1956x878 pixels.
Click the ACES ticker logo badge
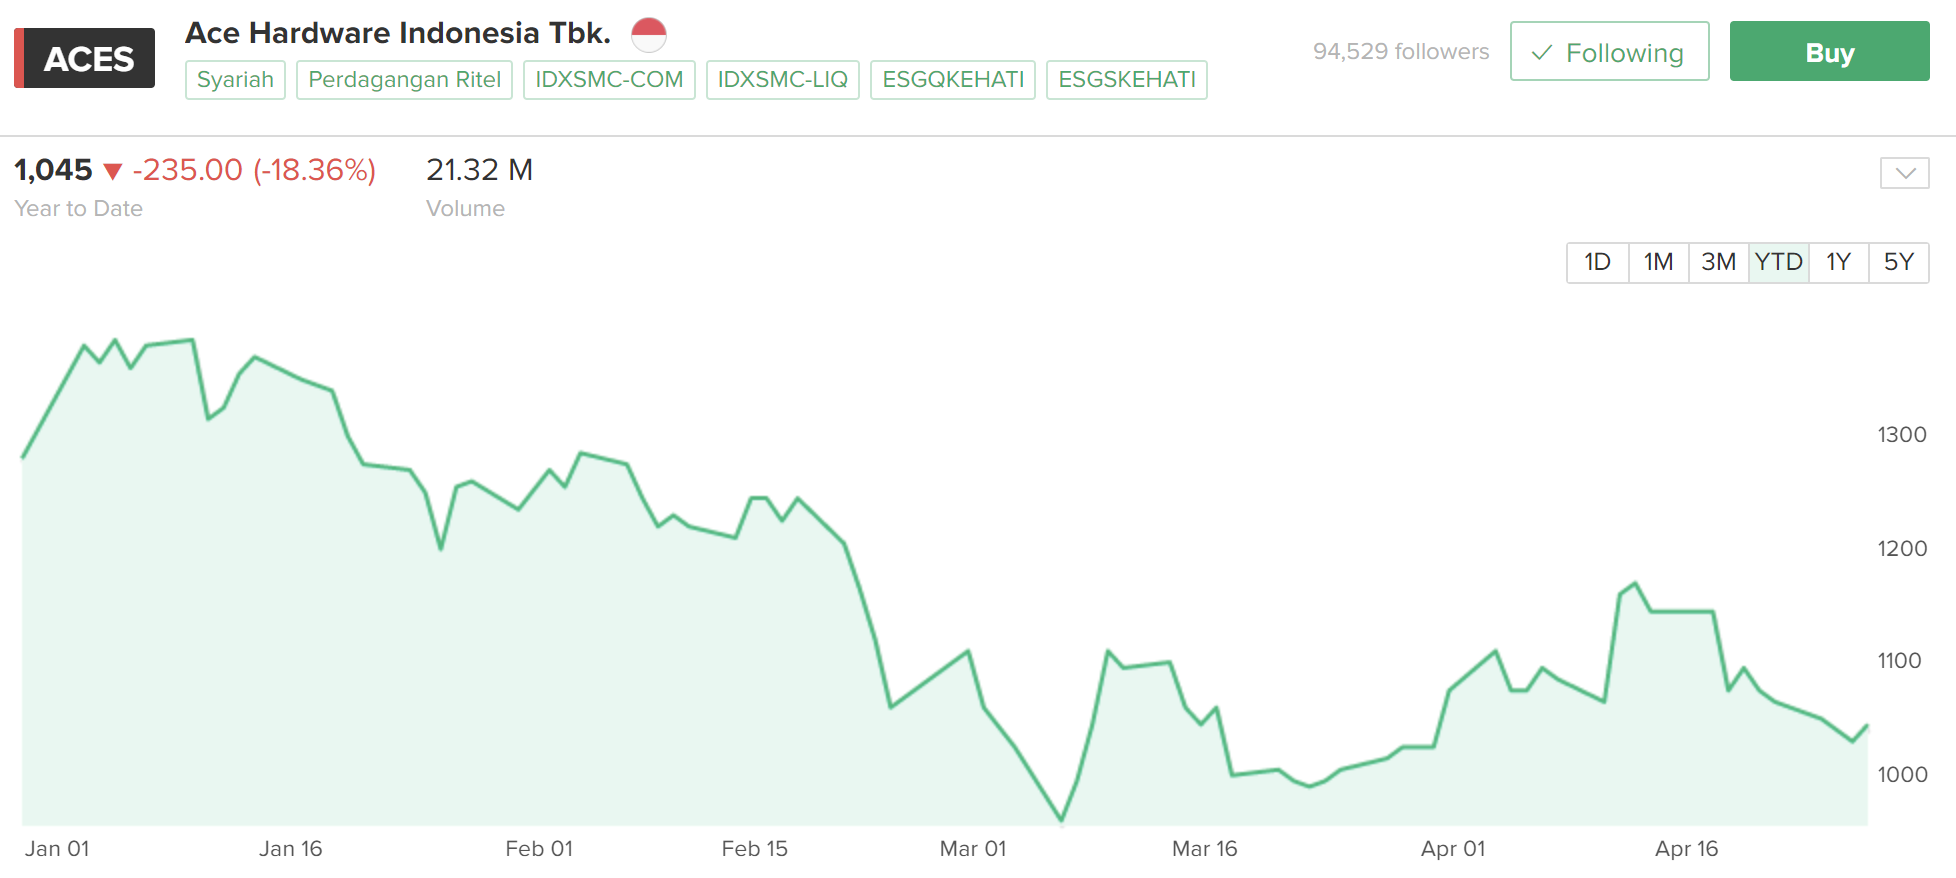pyautogui.click(x=85, y=58)
